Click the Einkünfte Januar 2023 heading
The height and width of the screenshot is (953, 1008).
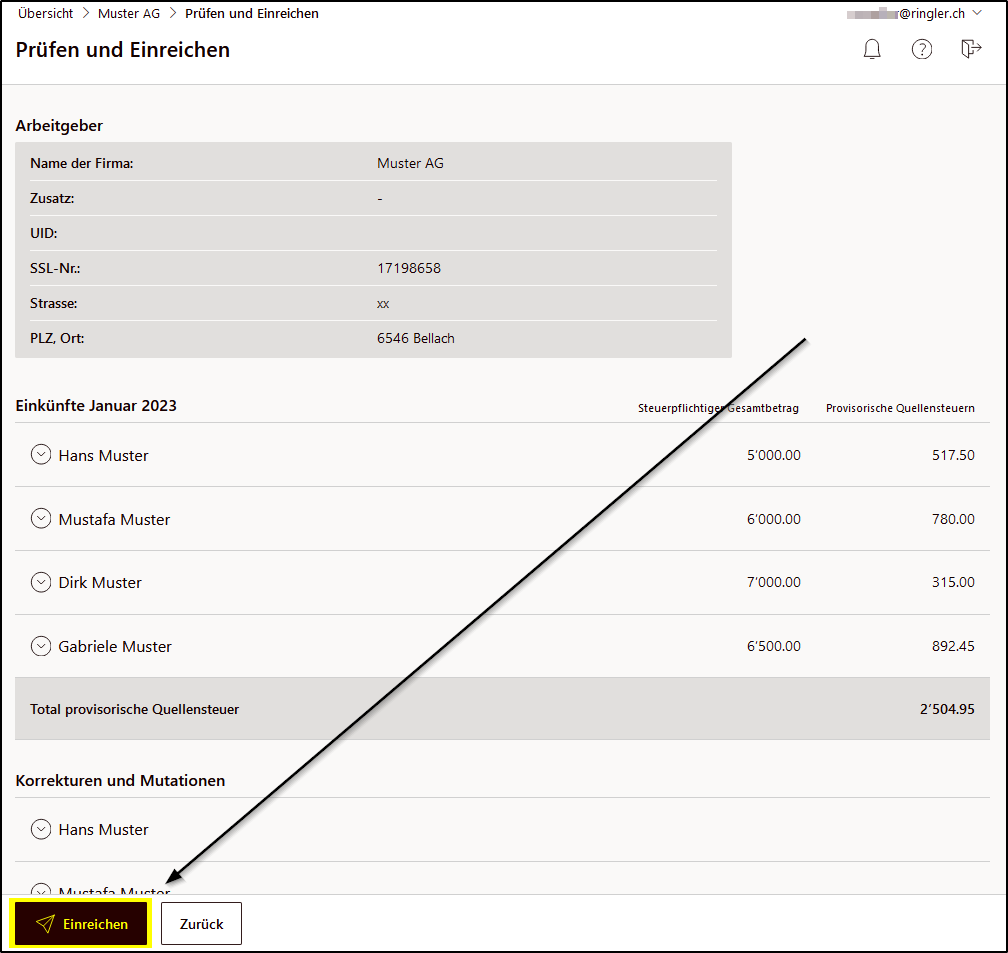pyautogui.click(x=96, y=406)
